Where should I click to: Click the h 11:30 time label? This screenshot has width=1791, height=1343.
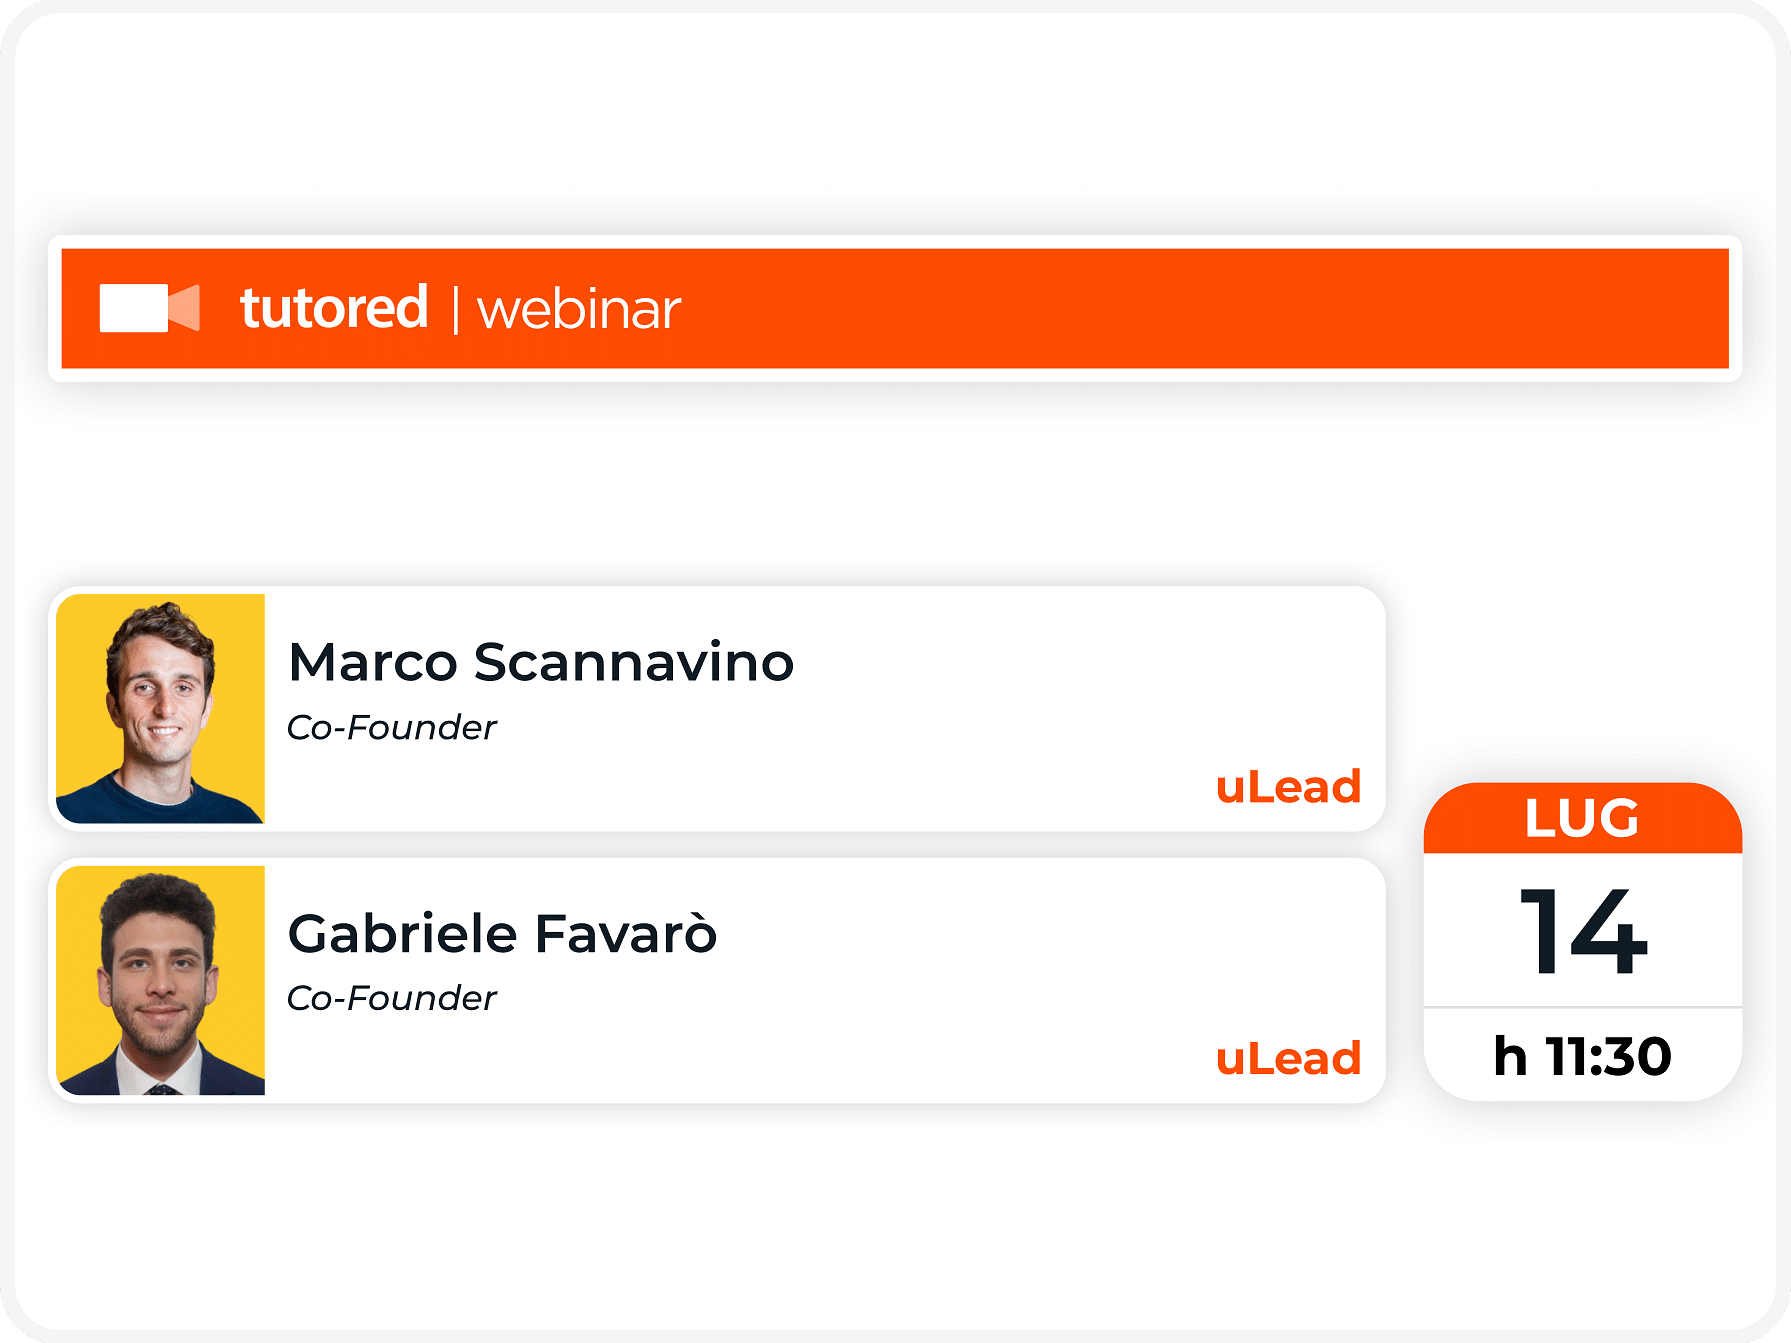pyautogui.click(x=1582, y=1056)
